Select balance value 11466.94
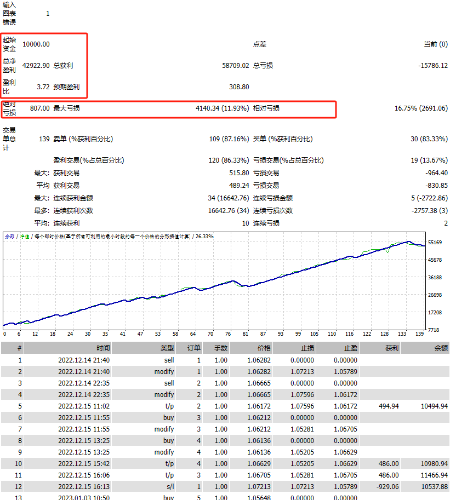 (x=434, y=475)
